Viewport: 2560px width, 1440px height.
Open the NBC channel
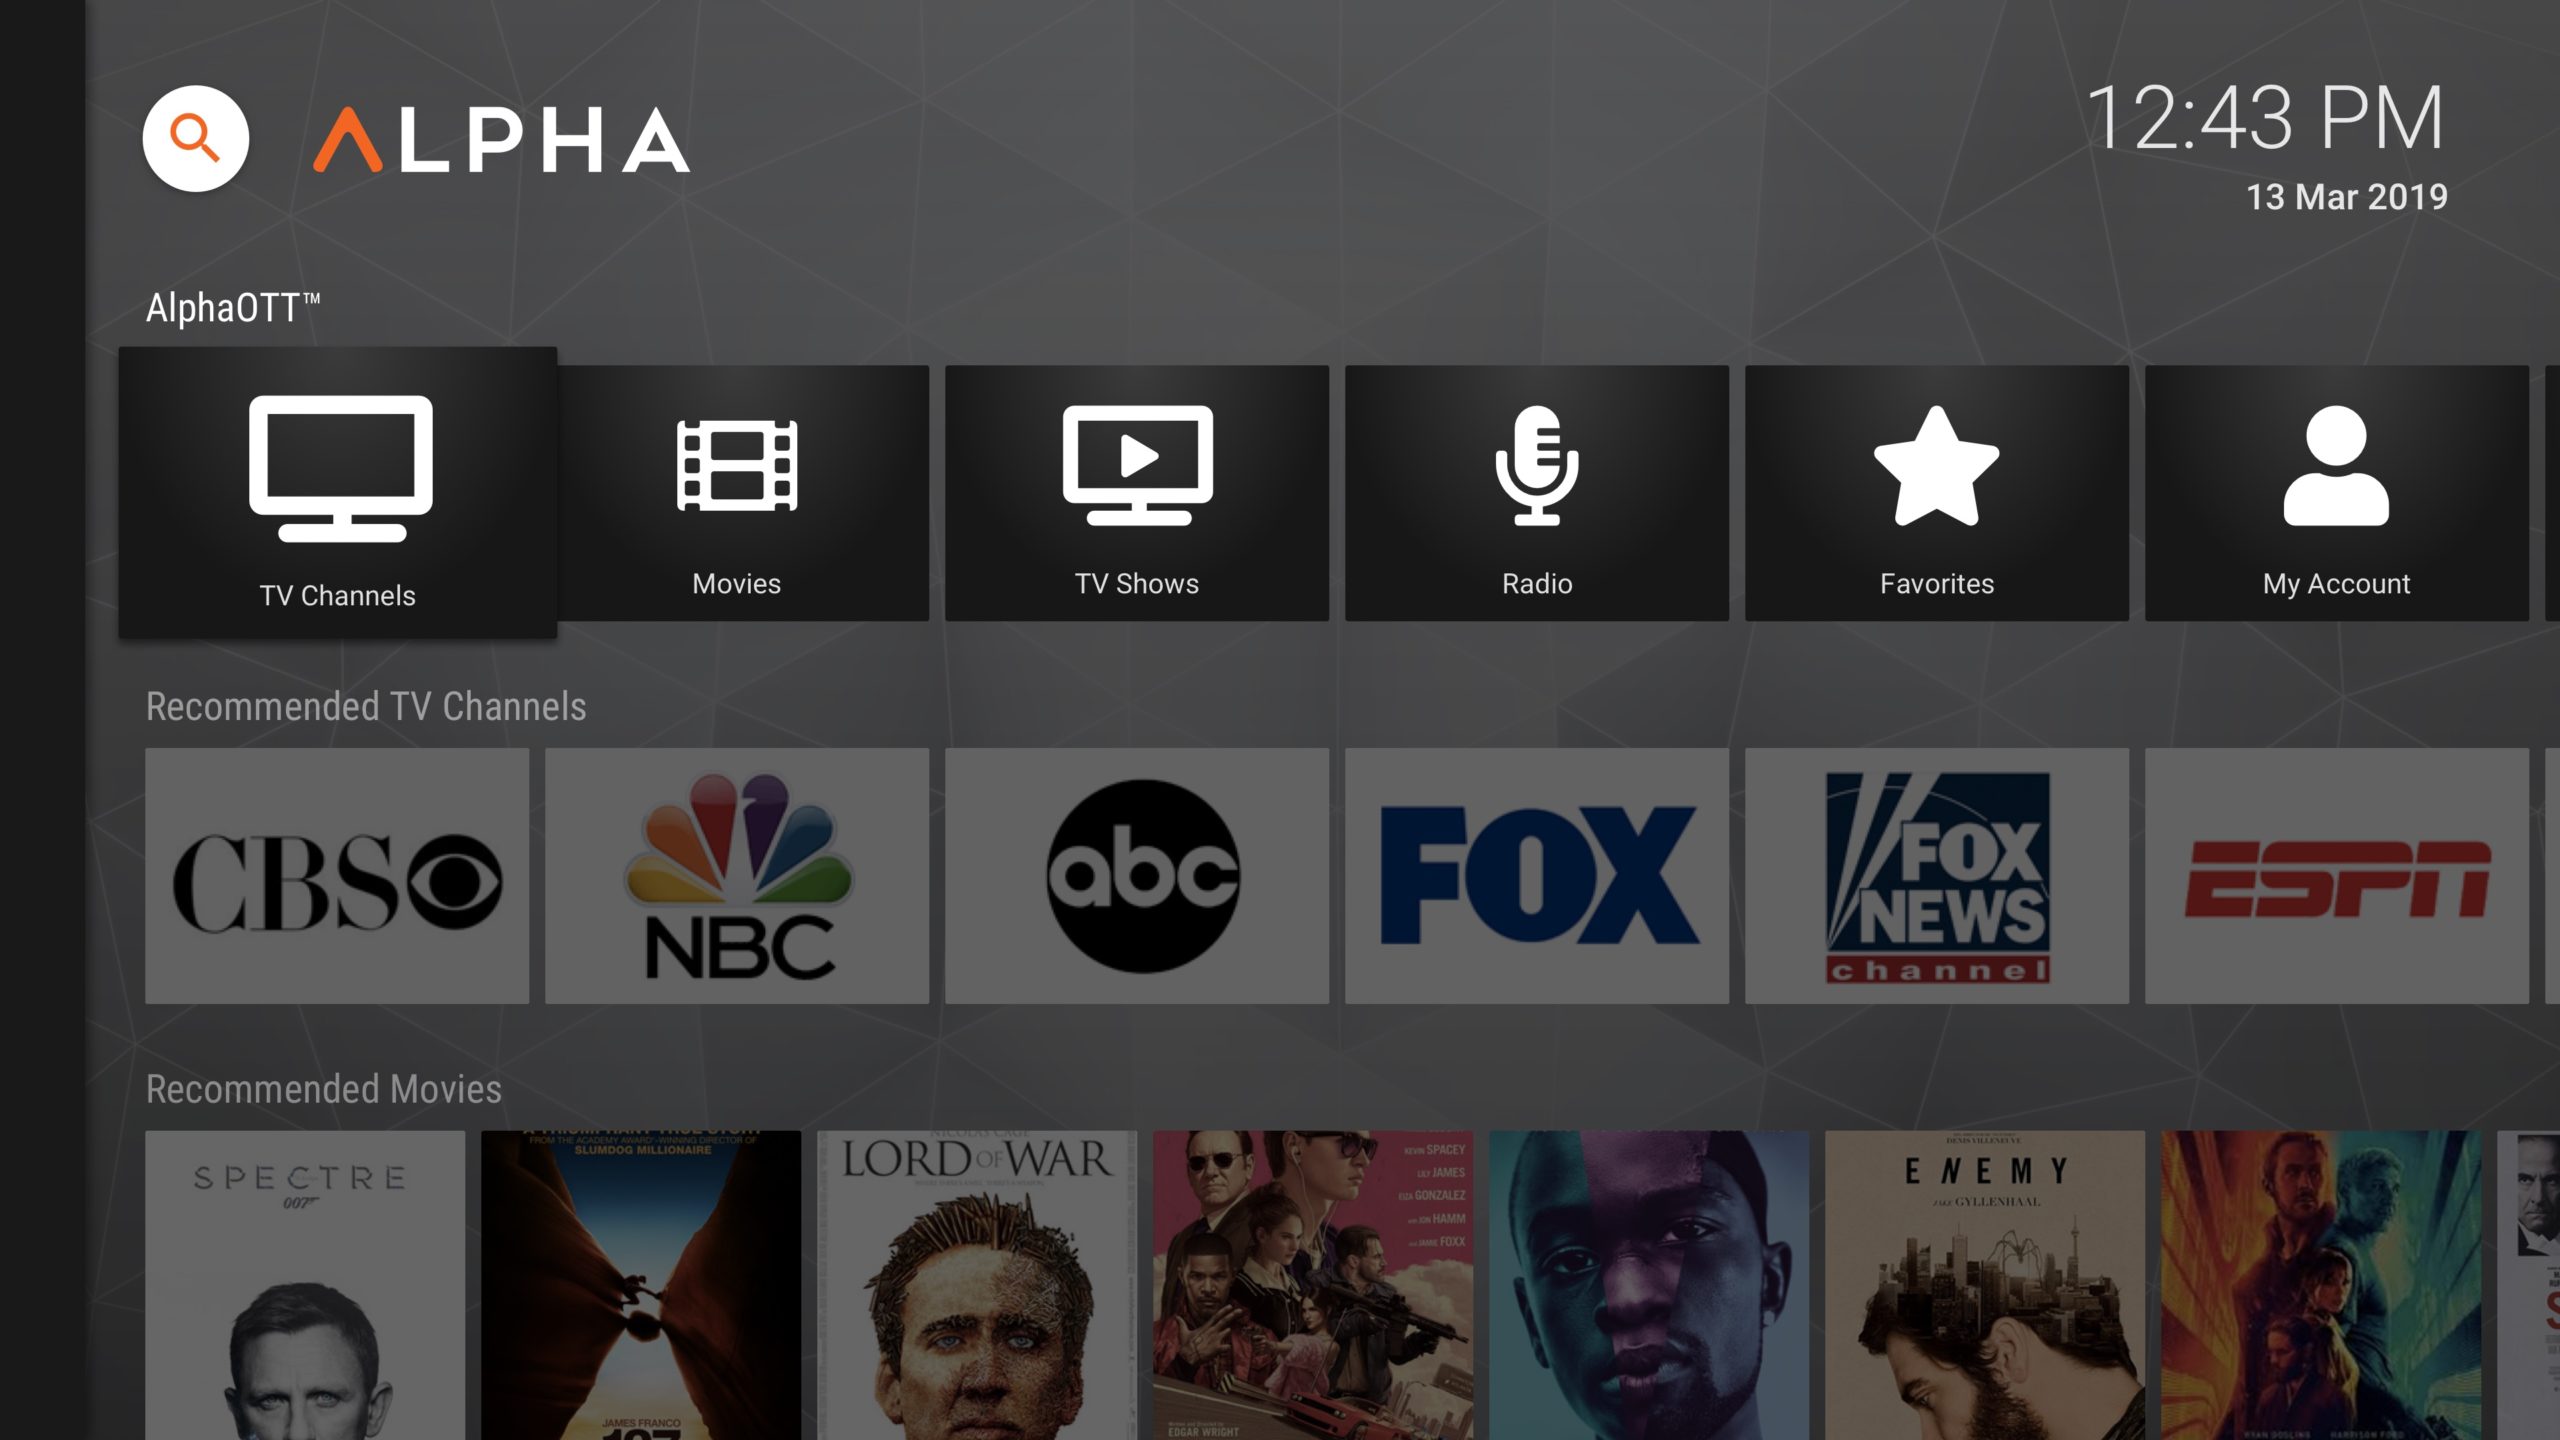(x=735, y=872)
